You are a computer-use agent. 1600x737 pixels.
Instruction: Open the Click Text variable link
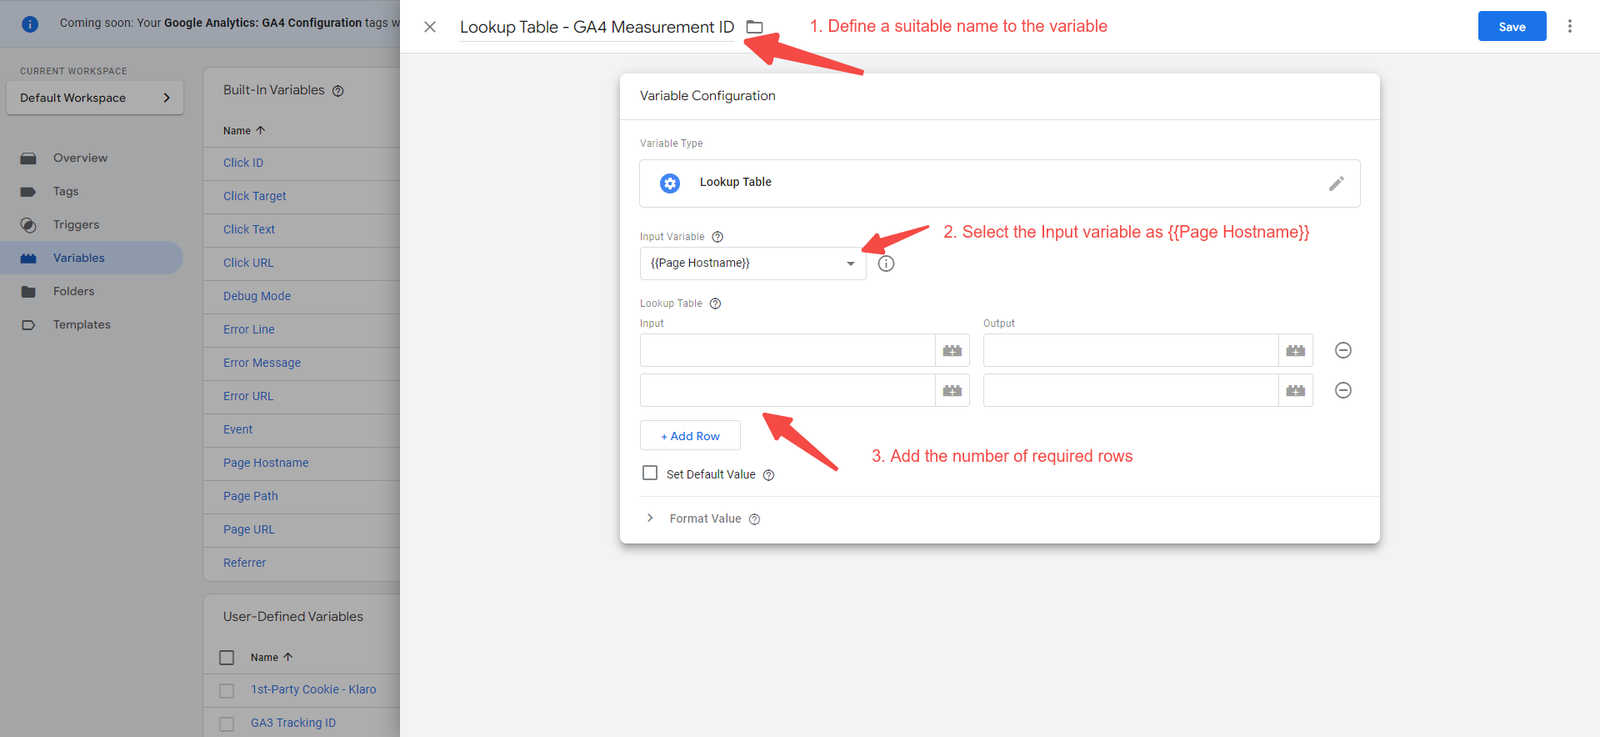pos(249,230)
